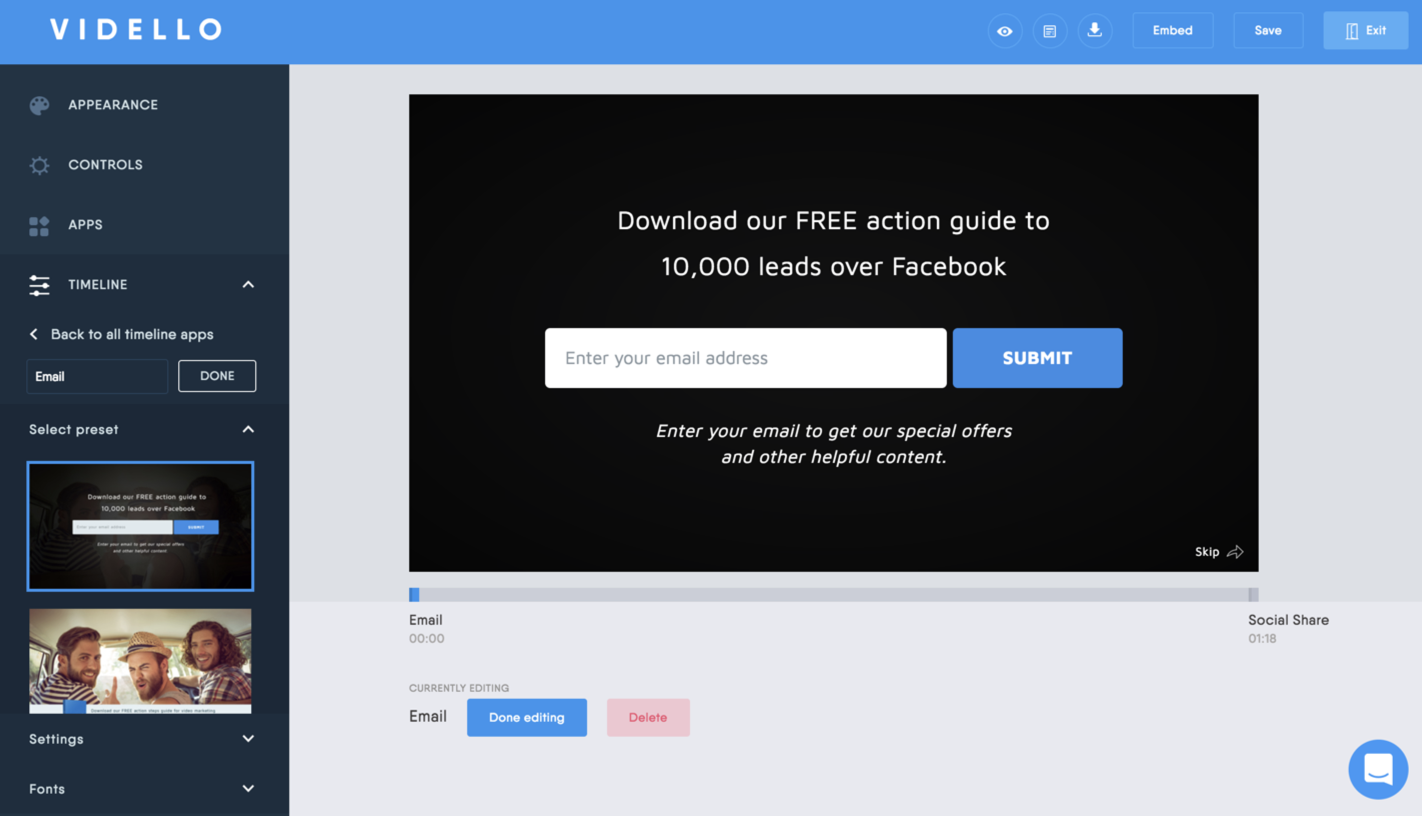
Task: Click the Email marker at timeline start
Action: (x=414, y=595)
